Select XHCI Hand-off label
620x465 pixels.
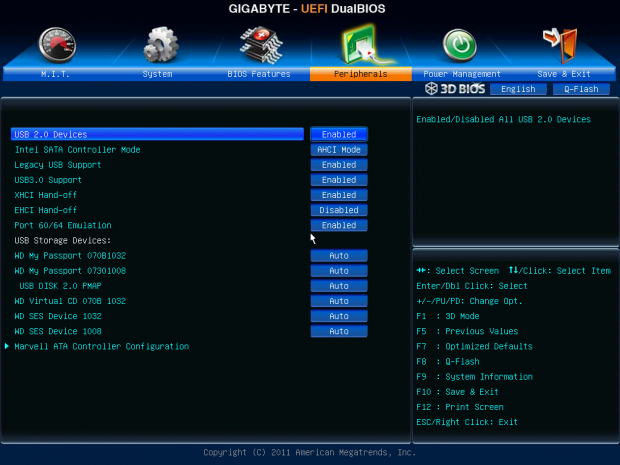pos(45,195)
